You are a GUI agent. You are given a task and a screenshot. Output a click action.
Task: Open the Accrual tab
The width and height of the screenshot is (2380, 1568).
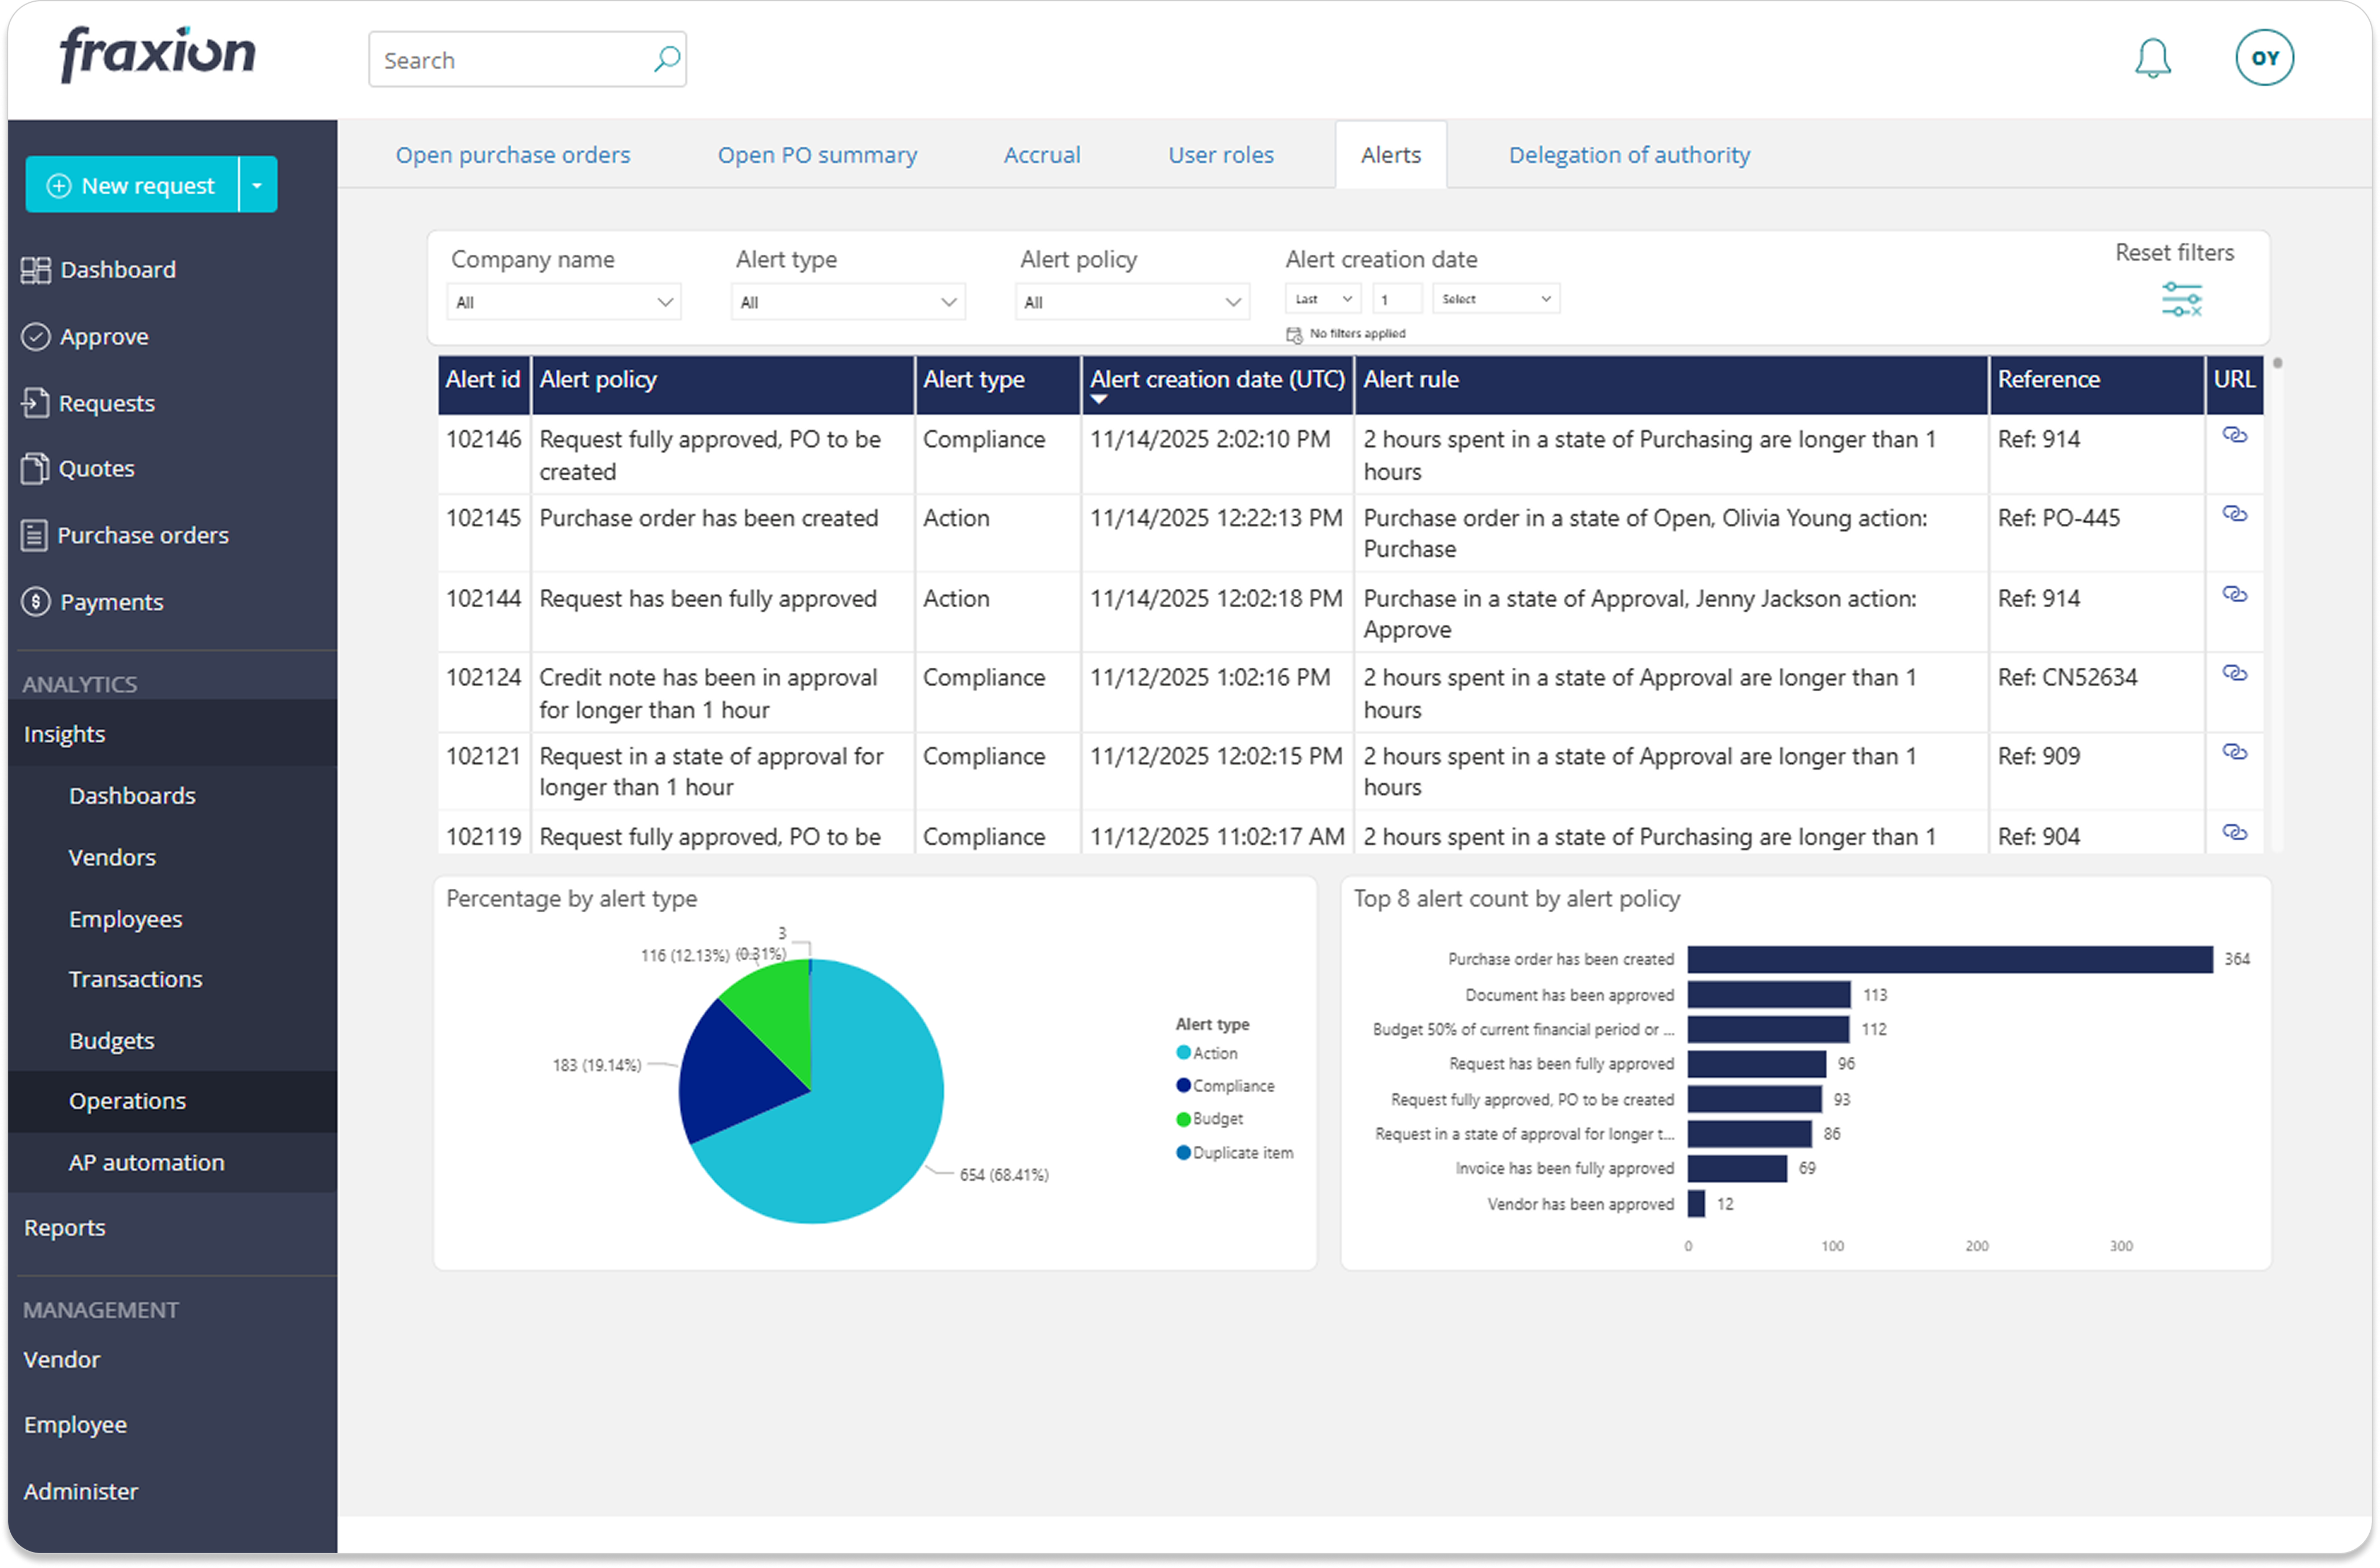pyautogui.click(x=1041, y=155)
